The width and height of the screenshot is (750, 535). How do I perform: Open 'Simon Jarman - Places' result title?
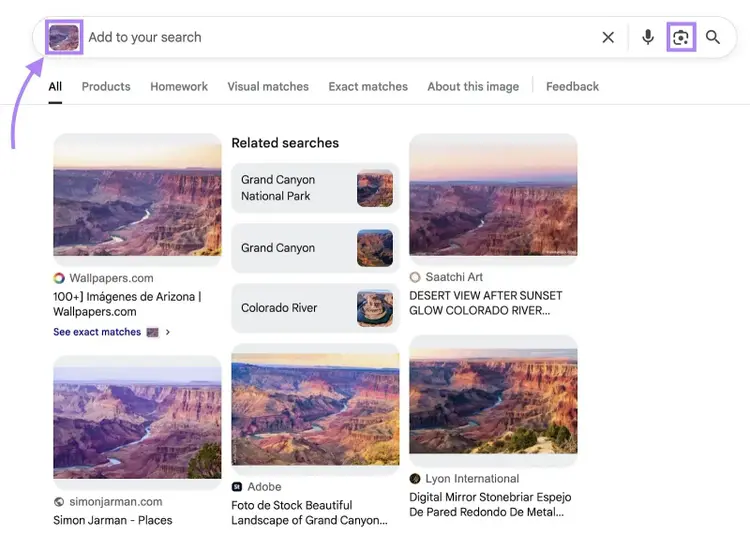point(112,520)
